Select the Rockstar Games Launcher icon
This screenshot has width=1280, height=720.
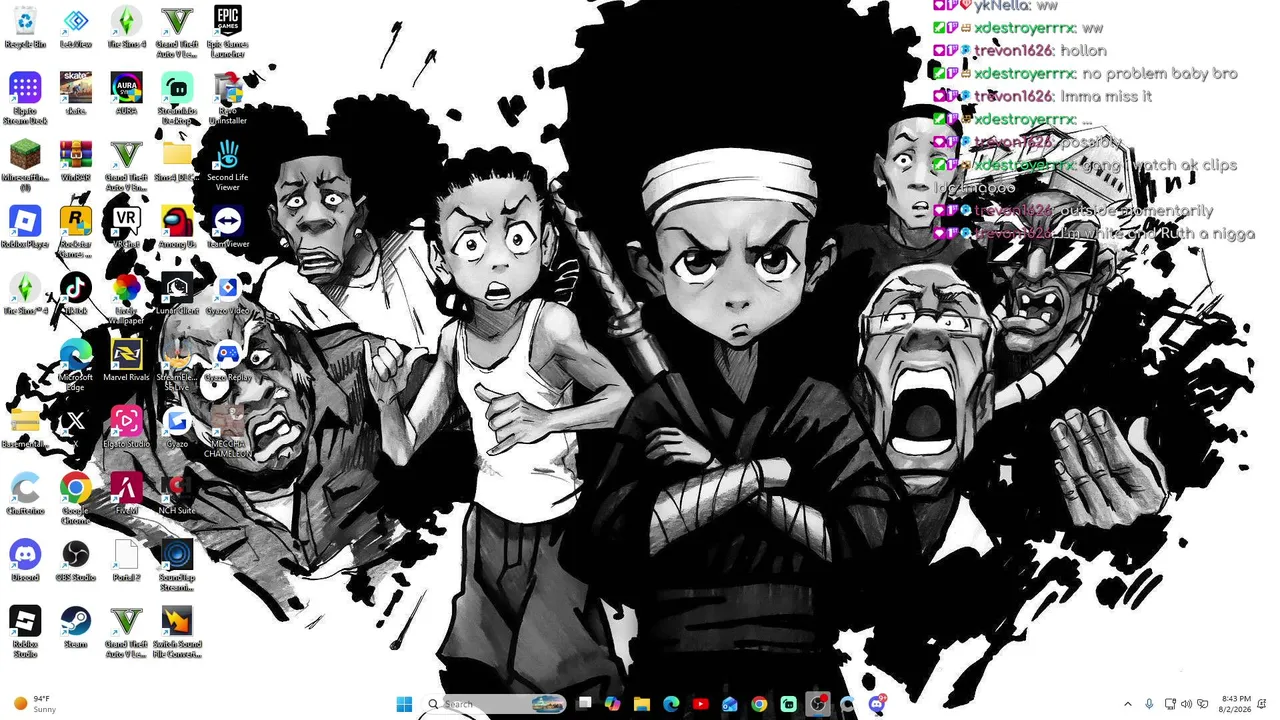click(x=76, y=232)
